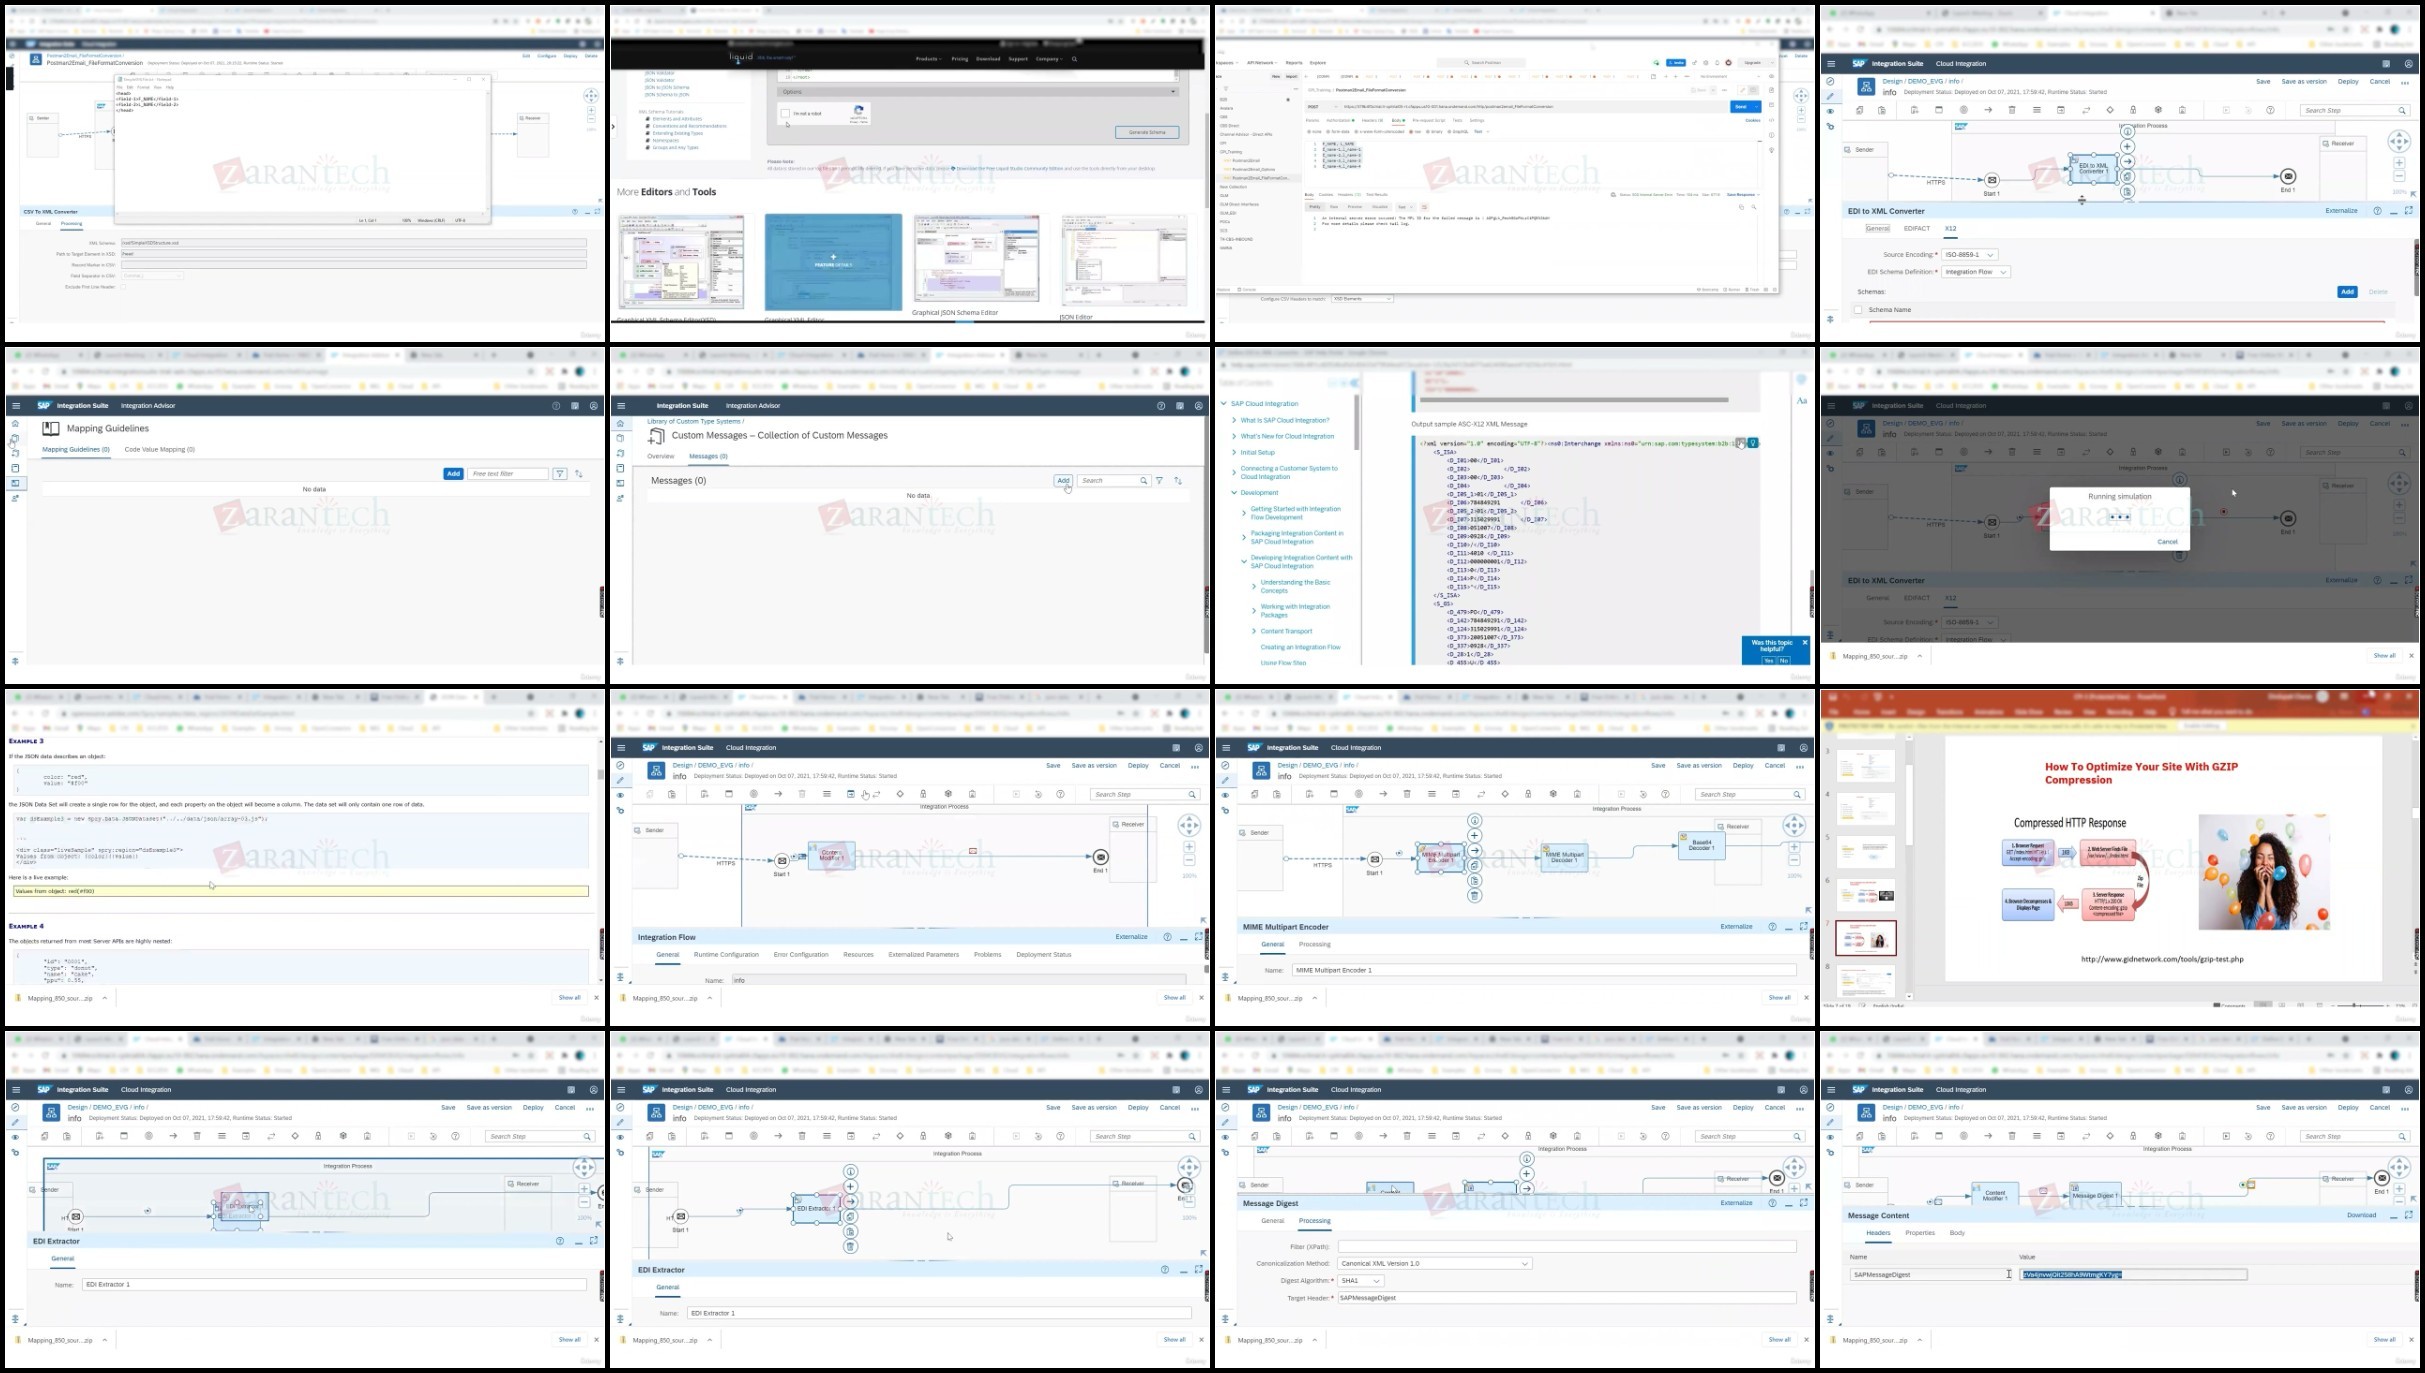
Task: Focus the Free text filter field
Action: coord(508,474)
